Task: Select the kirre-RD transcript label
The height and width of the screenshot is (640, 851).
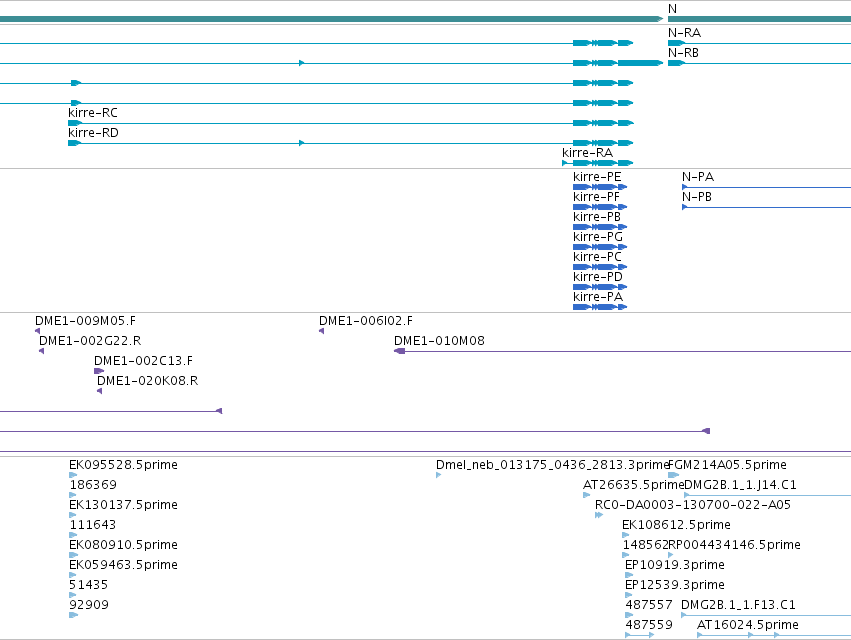Action: point(93,133)
